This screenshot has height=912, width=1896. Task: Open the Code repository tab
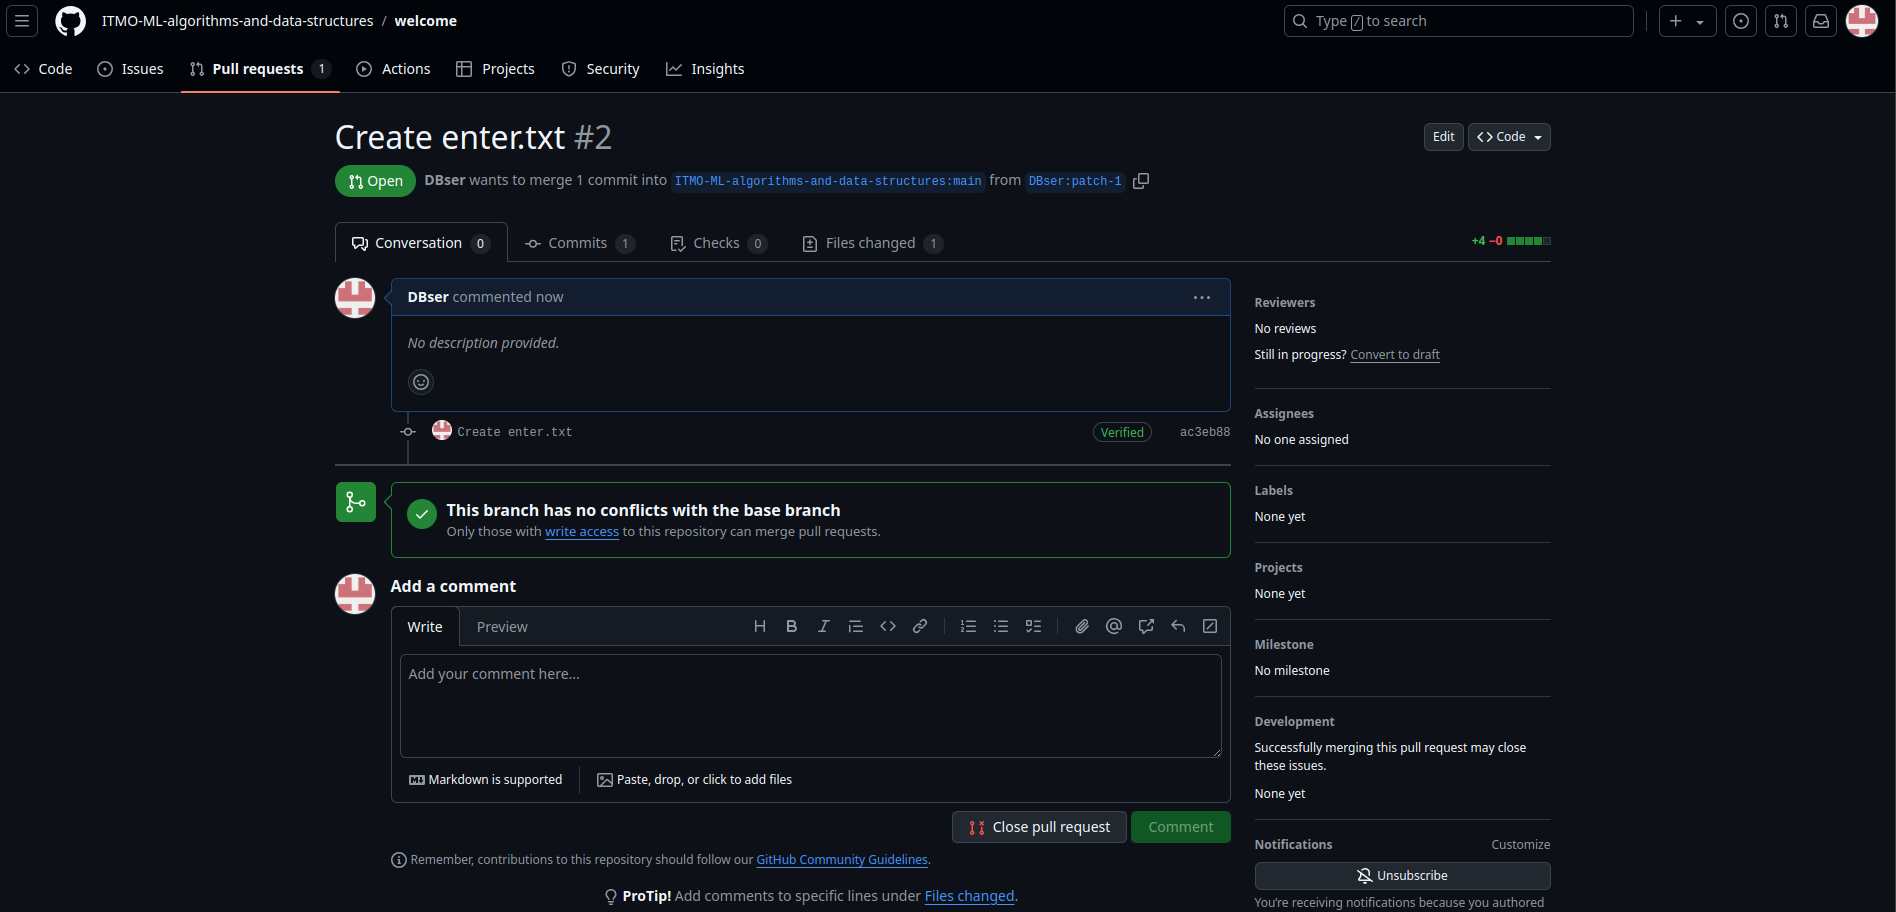click(x=43, y=69)
